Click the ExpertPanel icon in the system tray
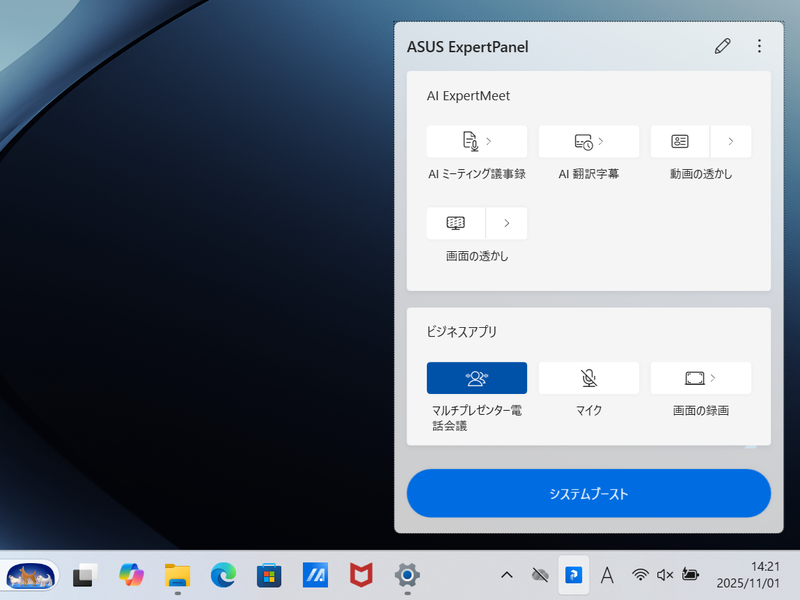Screen dimensions: 800x600 pos(574,576)
